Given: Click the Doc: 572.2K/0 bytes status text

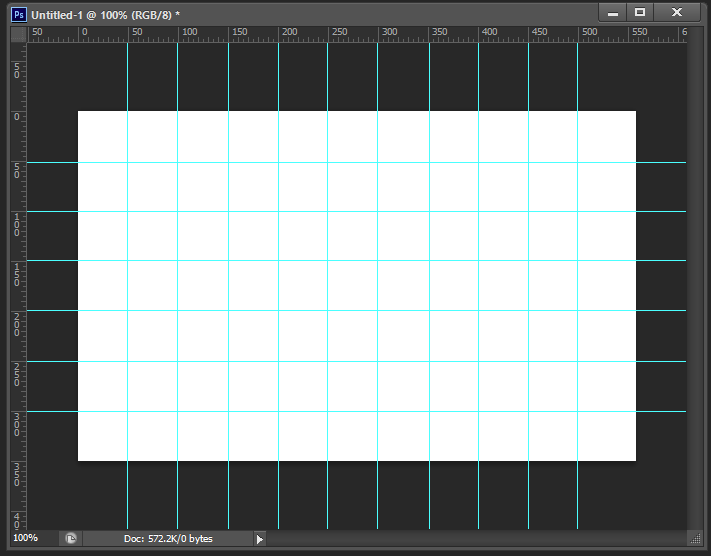Looking at the screenshot, I should [168, 538].
